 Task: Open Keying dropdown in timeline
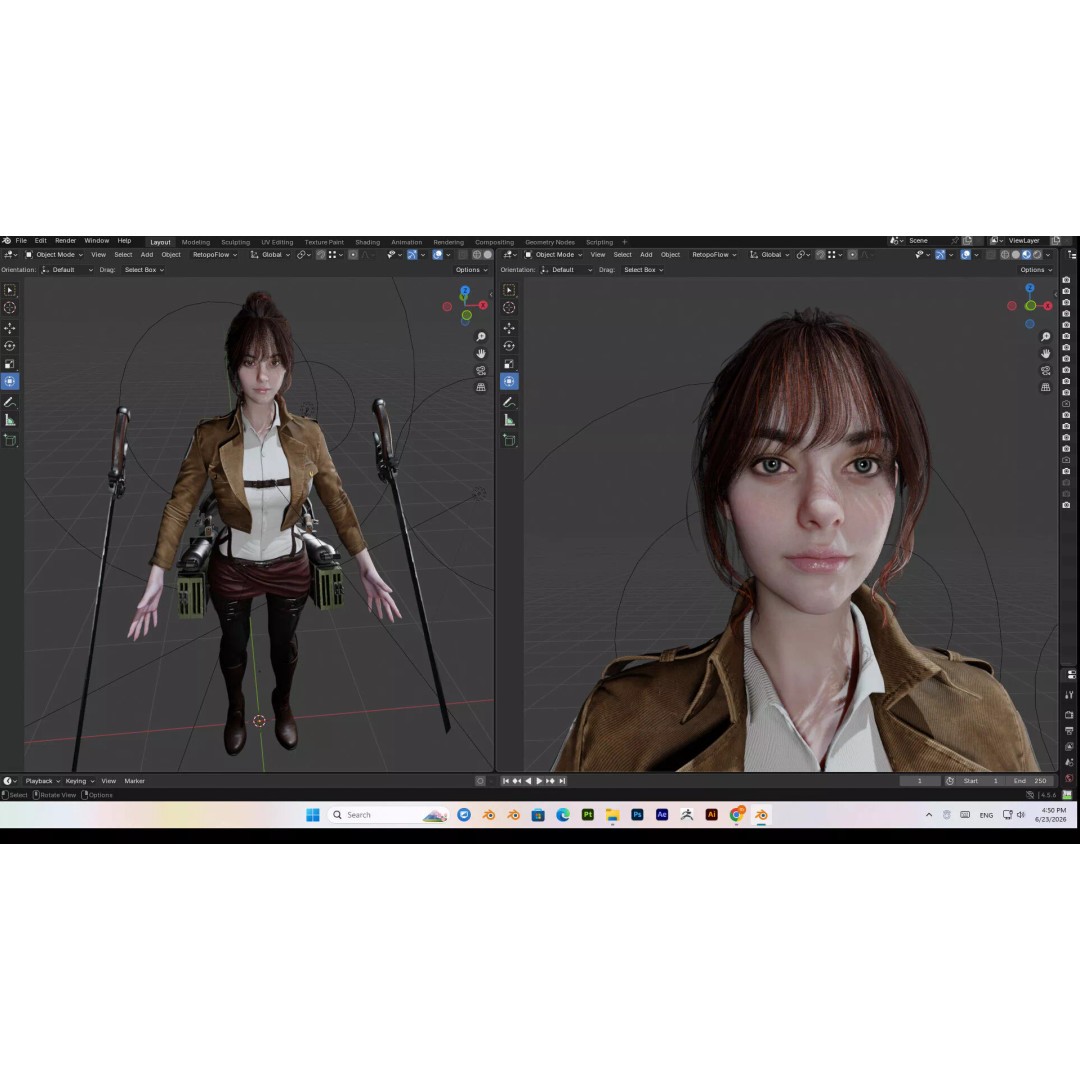80,781
